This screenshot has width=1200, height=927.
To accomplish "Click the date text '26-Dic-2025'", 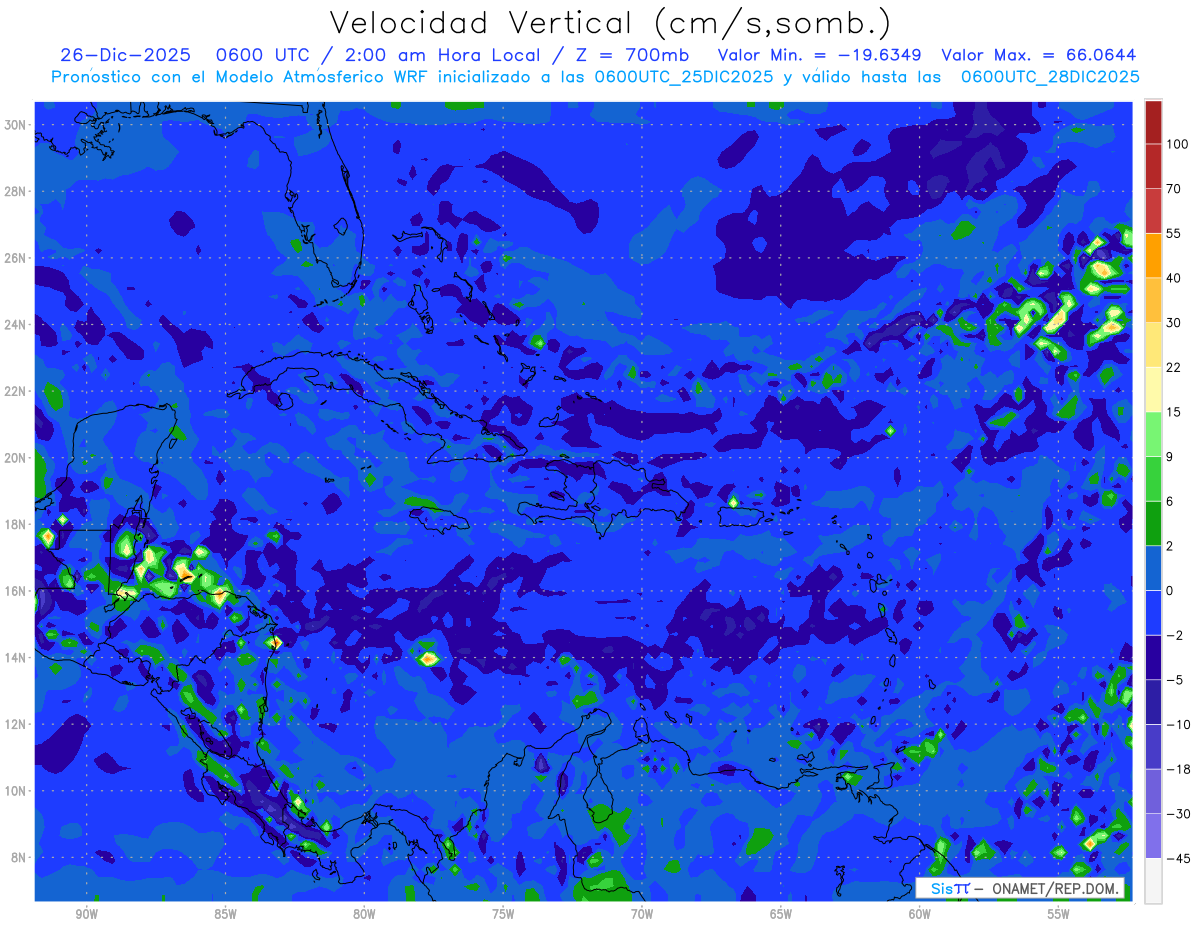I will [x=125, y=54].
